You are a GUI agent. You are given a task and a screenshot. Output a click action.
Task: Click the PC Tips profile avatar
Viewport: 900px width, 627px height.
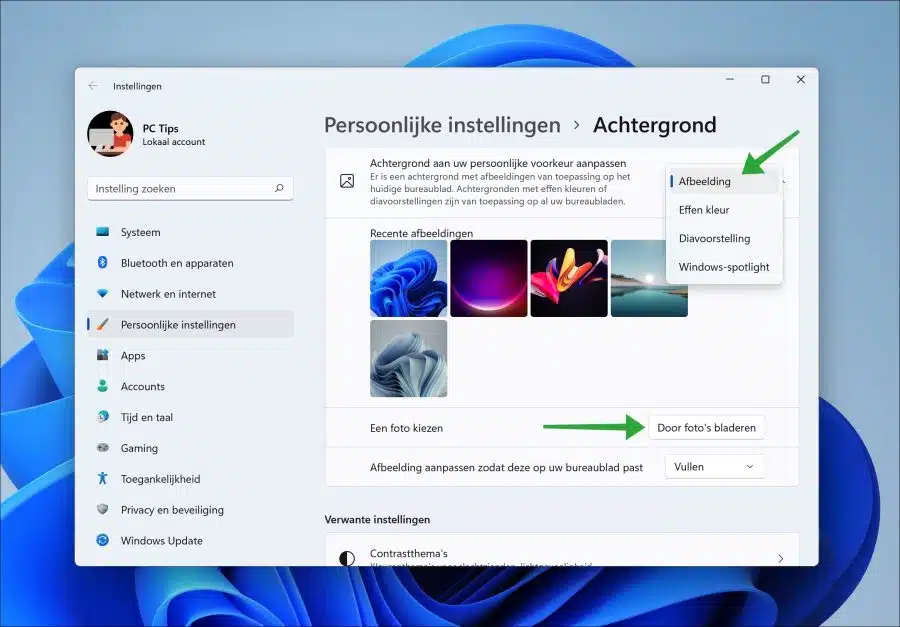[110, 134]
